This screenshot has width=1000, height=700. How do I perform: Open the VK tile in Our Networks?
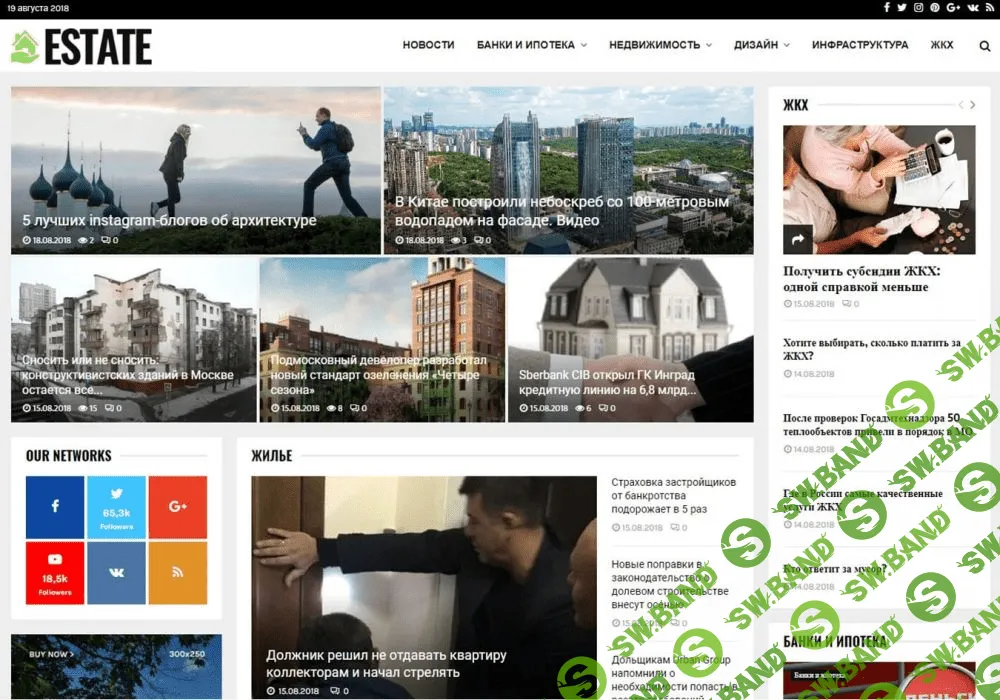point(116,573)
